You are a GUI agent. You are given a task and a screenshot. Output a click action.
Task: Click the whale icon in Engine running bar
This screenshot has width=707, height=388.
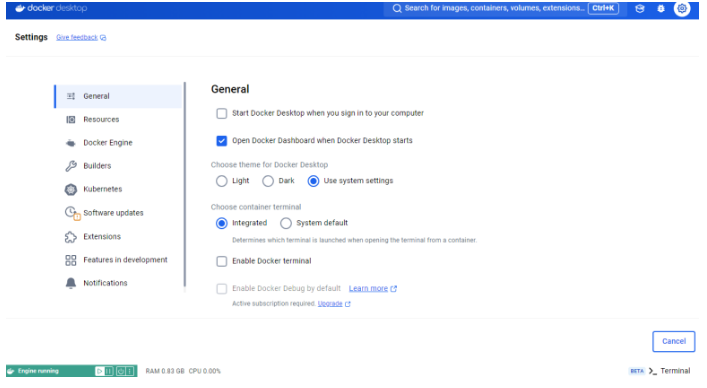point(11,371)
